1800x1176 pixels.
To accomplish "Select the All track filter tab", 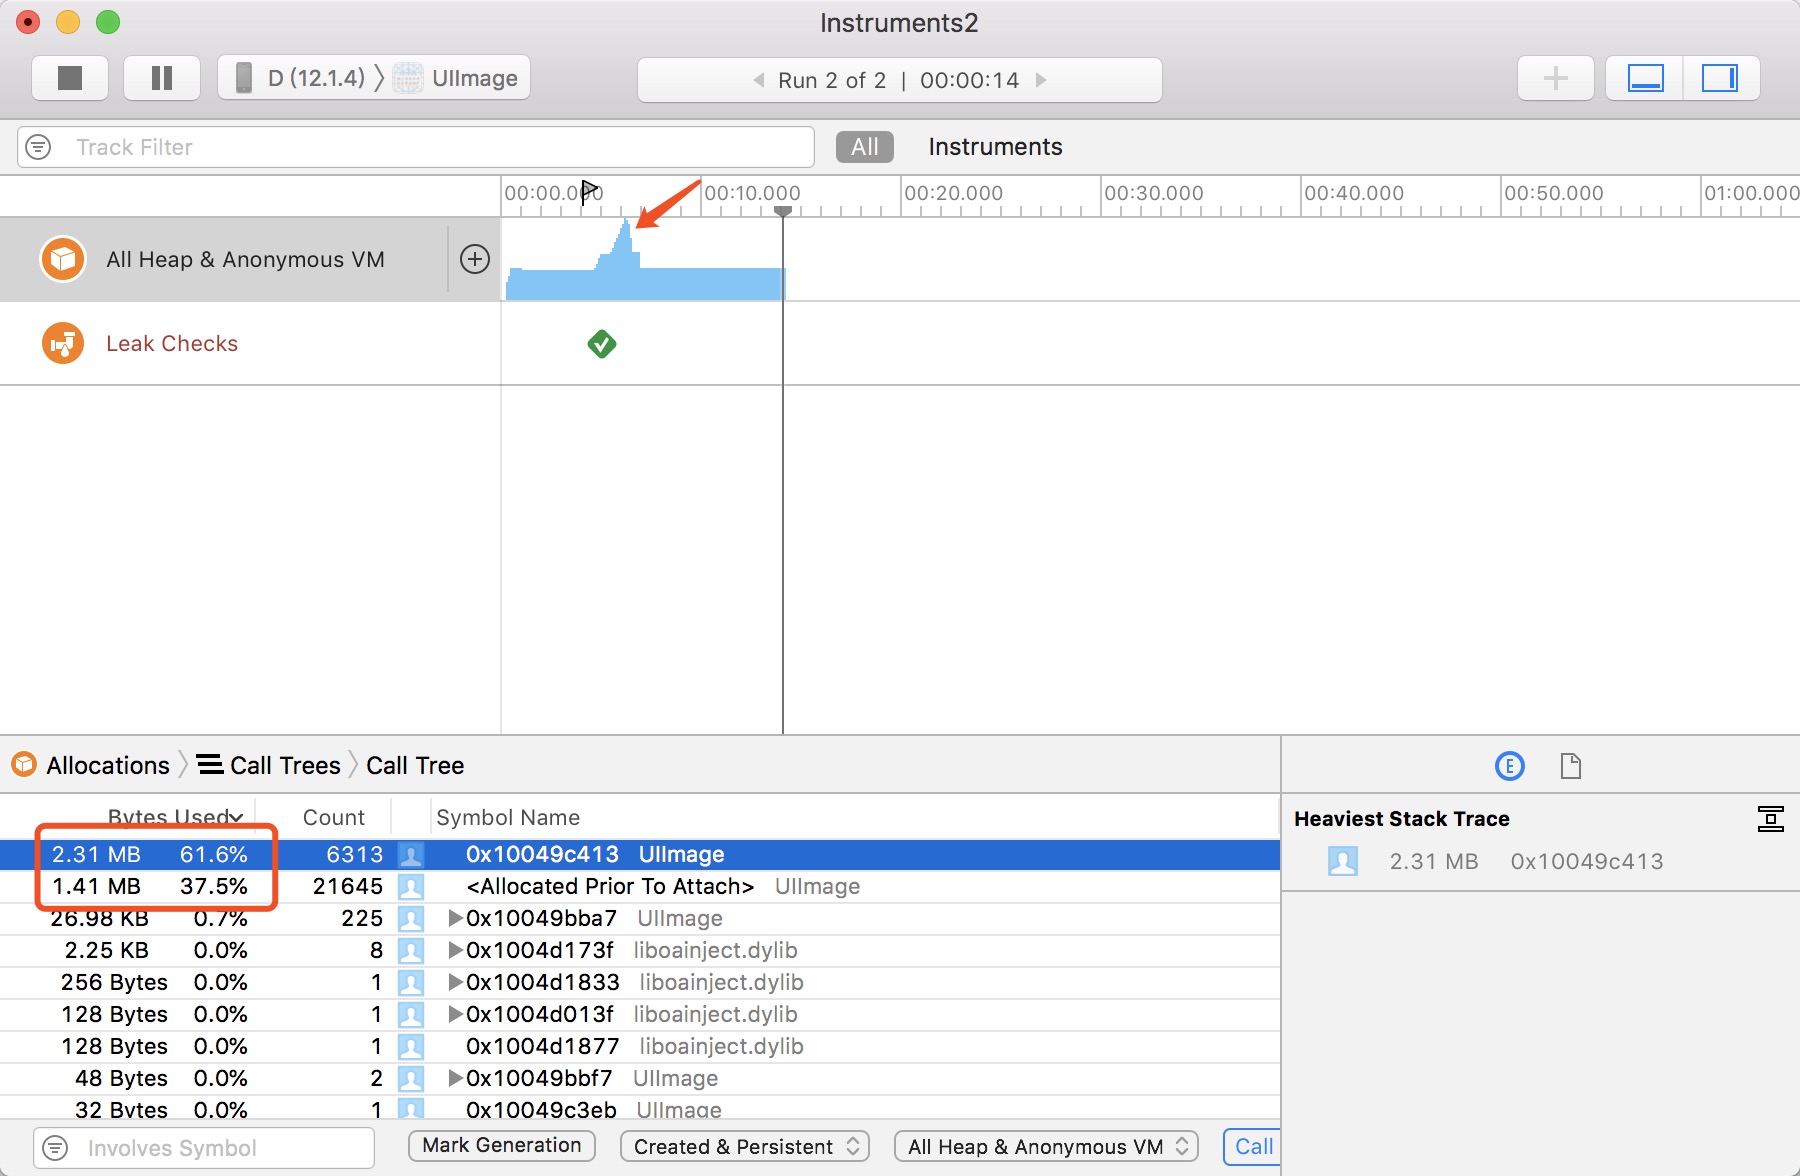I will click(865, 147).
